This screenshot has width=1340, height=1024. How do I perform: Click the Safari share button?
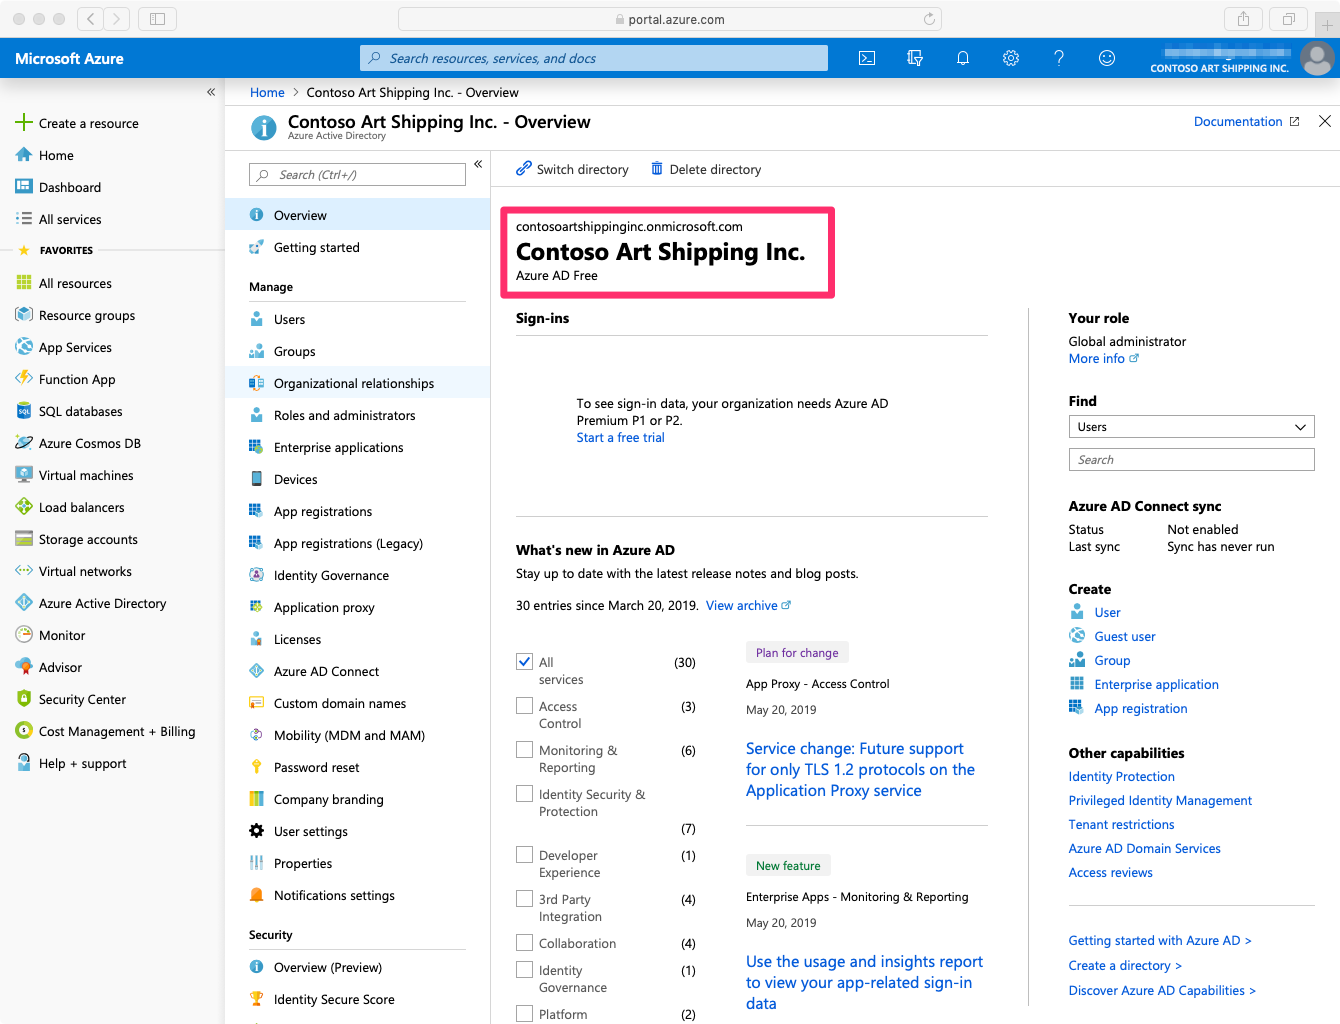pos(1243,19)
